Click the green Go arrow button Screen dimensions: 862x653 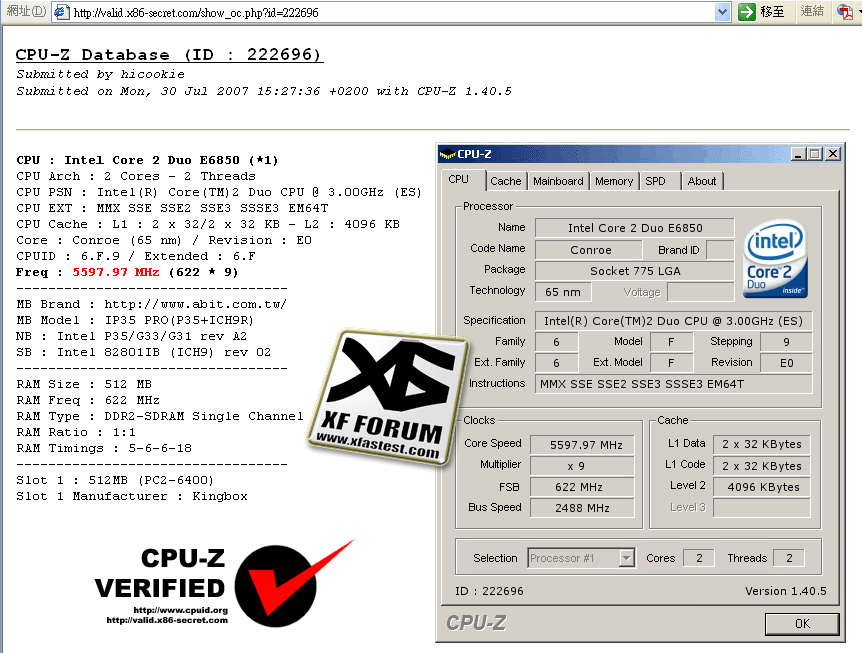click(x=747, y=12)
